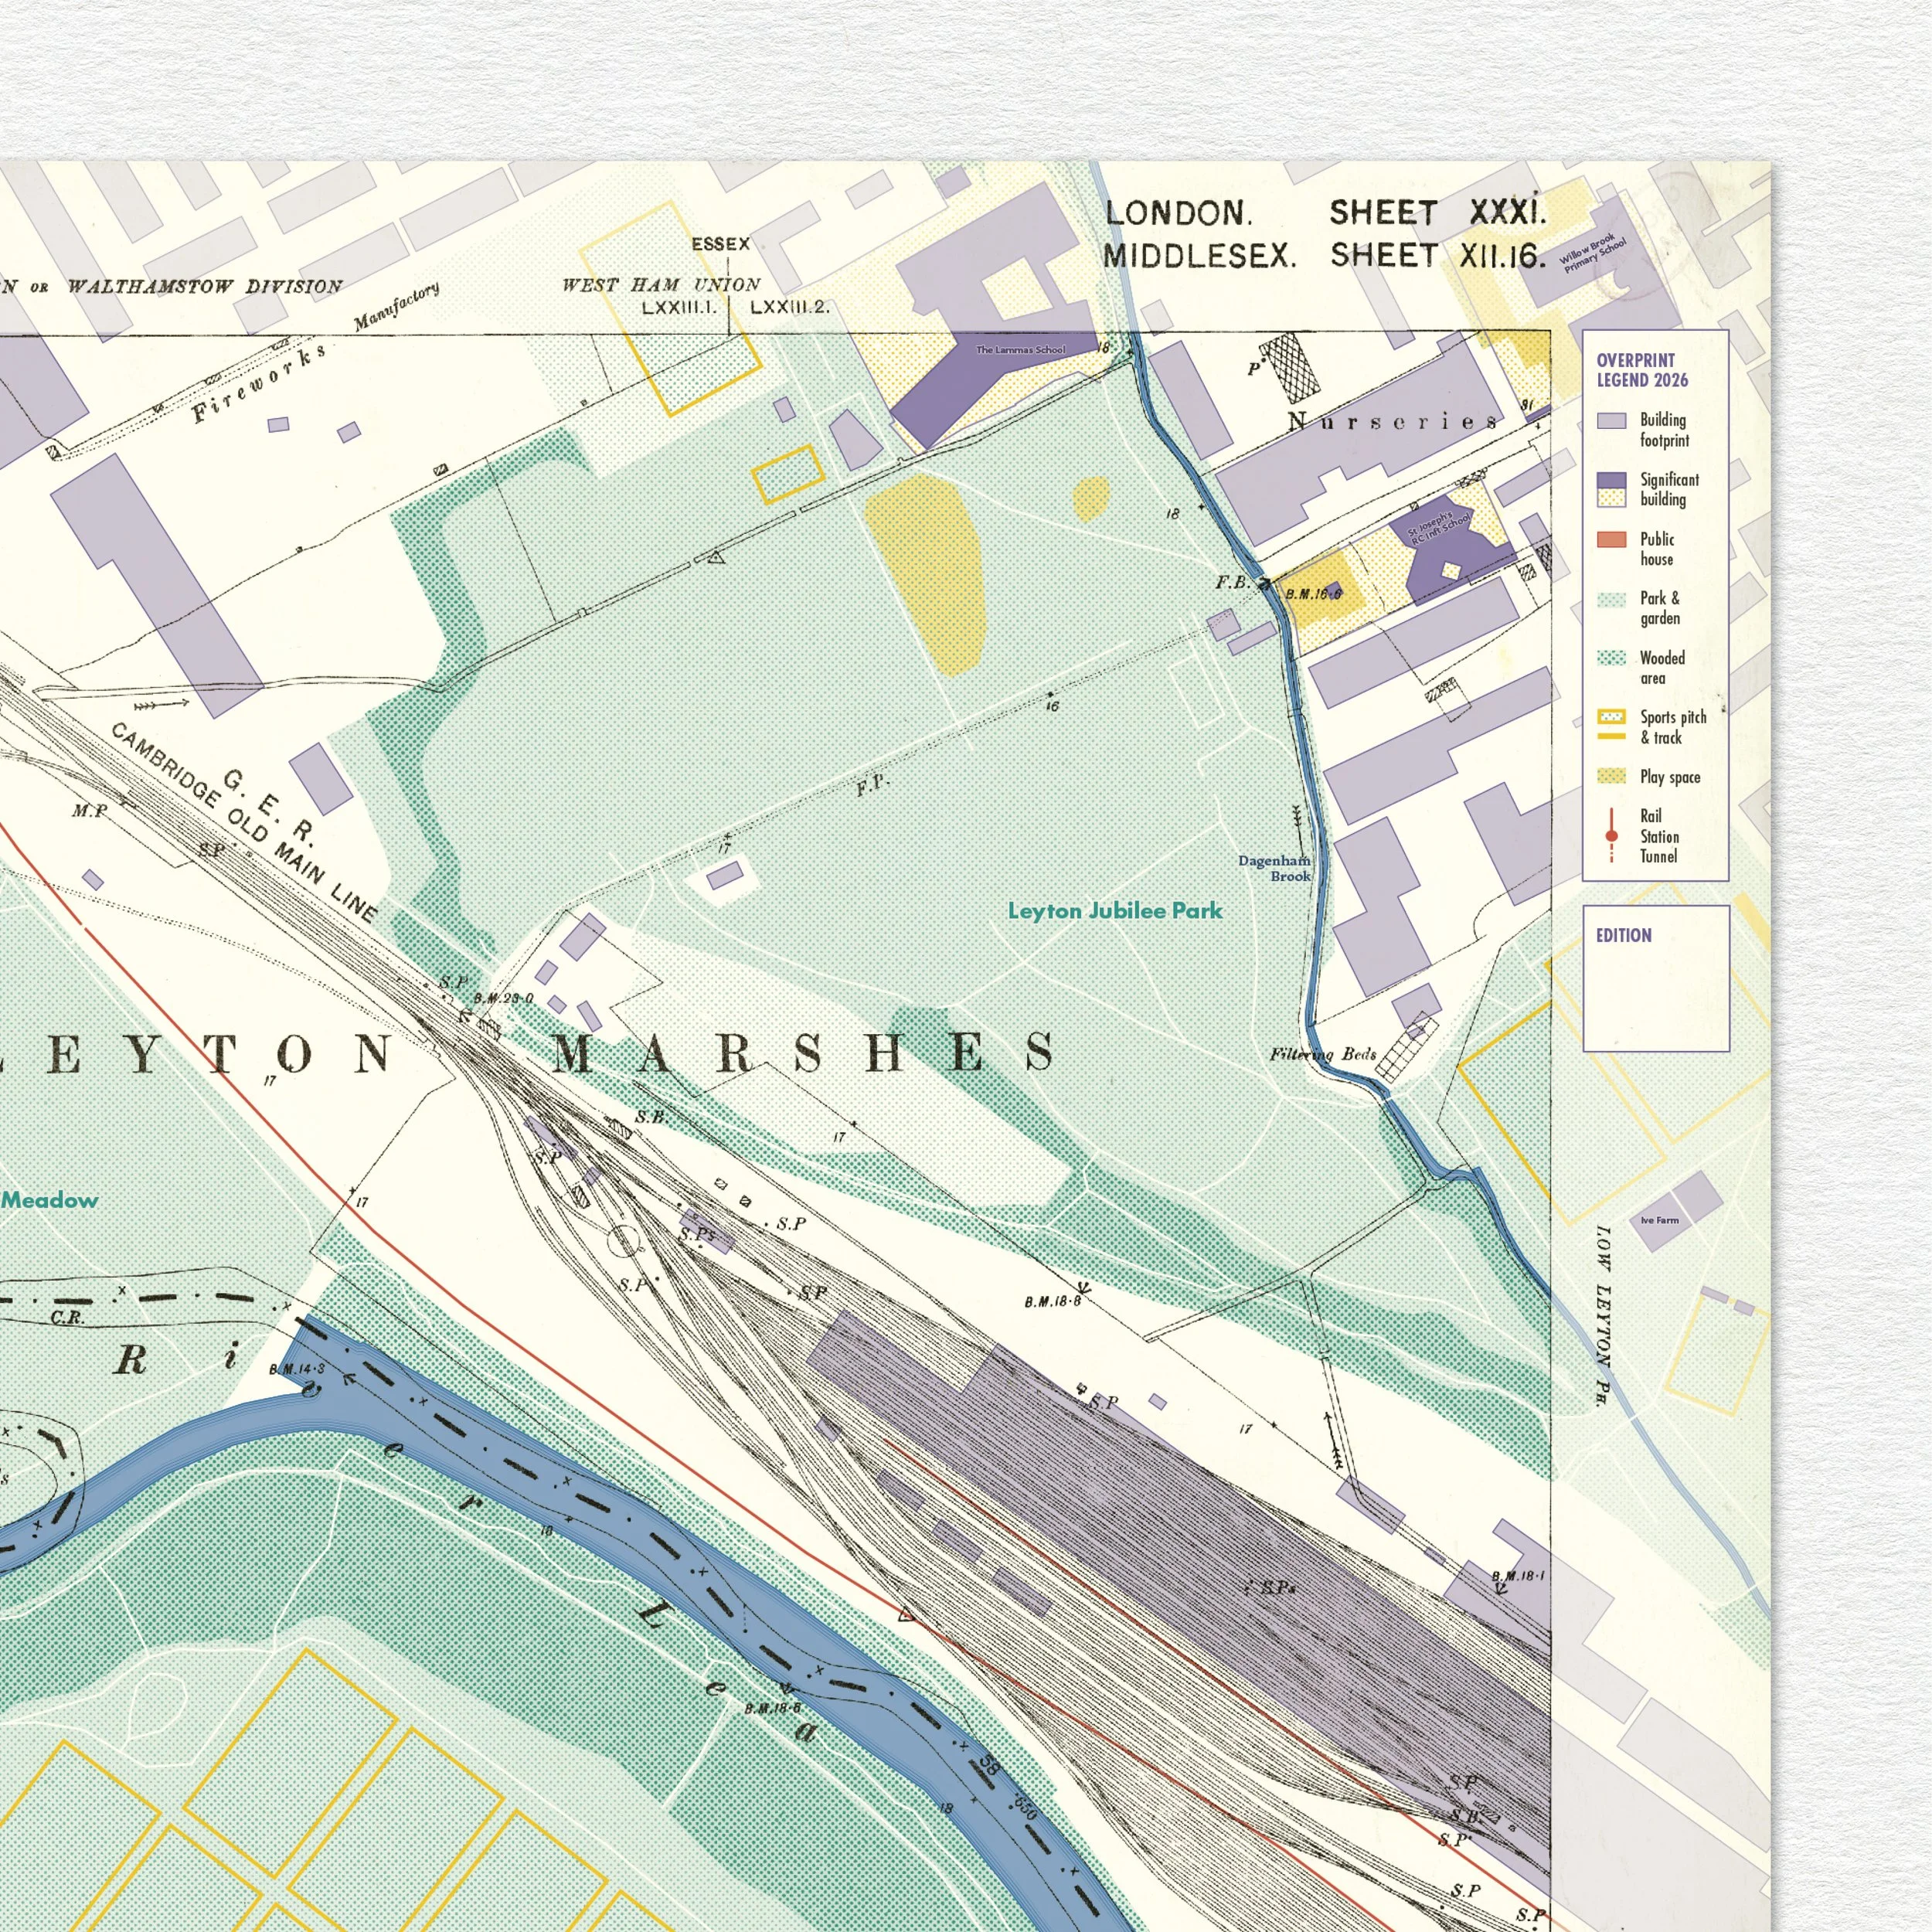The height and width of the screenshot is (1932, 1932).
Task: Click the Wooded area legend swatch
Action: [1611, 658]
